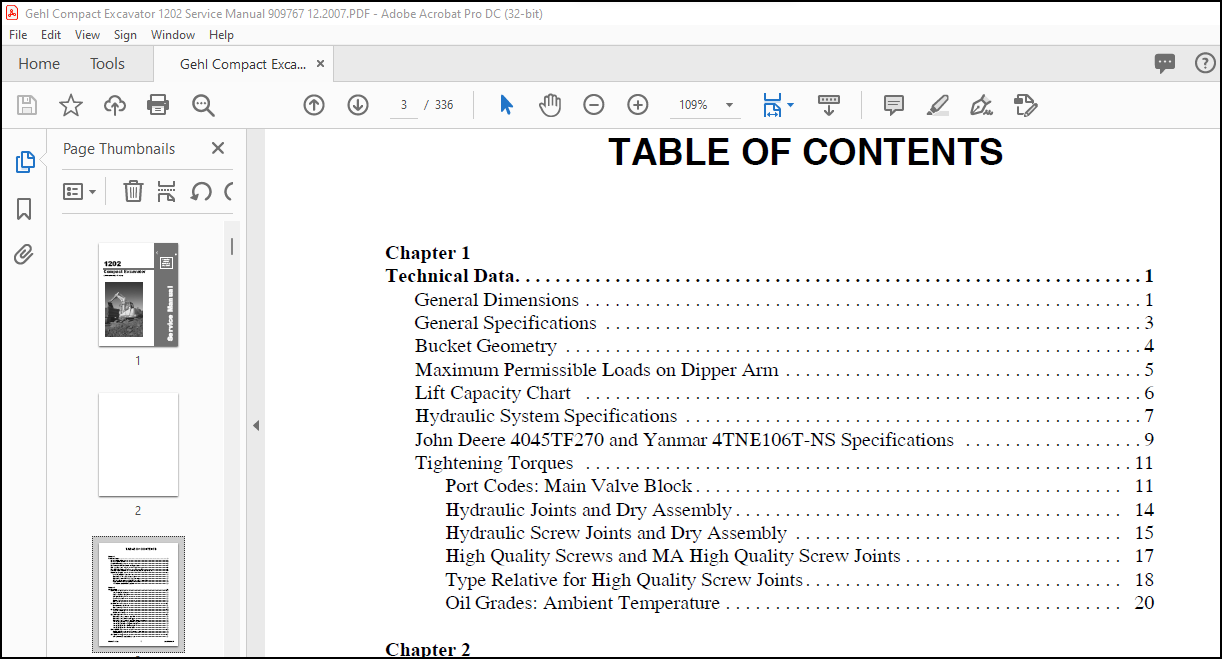This screenshot has height=659, width=1222.
Task: Open the Help menu
Action: point(221,35)
